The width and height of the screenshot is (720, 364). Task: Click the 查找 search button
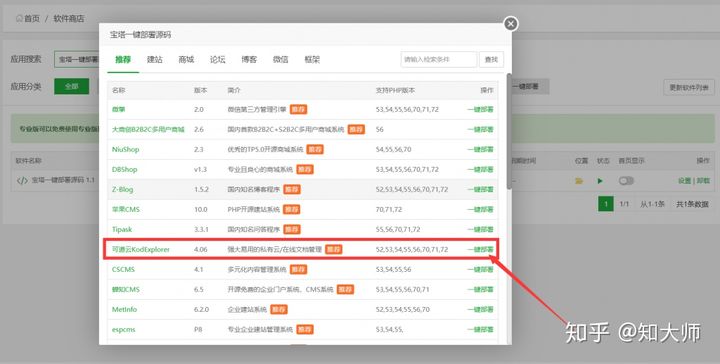click(491, 60)
